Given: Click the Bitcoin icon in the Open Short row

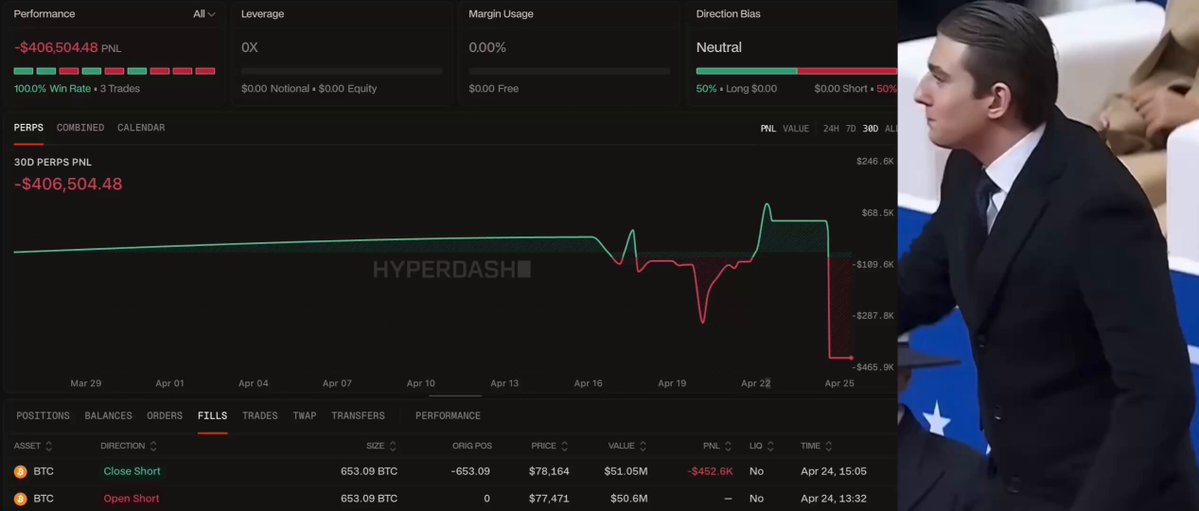Looking at the screenshot, I should click(x=20, y=498).
